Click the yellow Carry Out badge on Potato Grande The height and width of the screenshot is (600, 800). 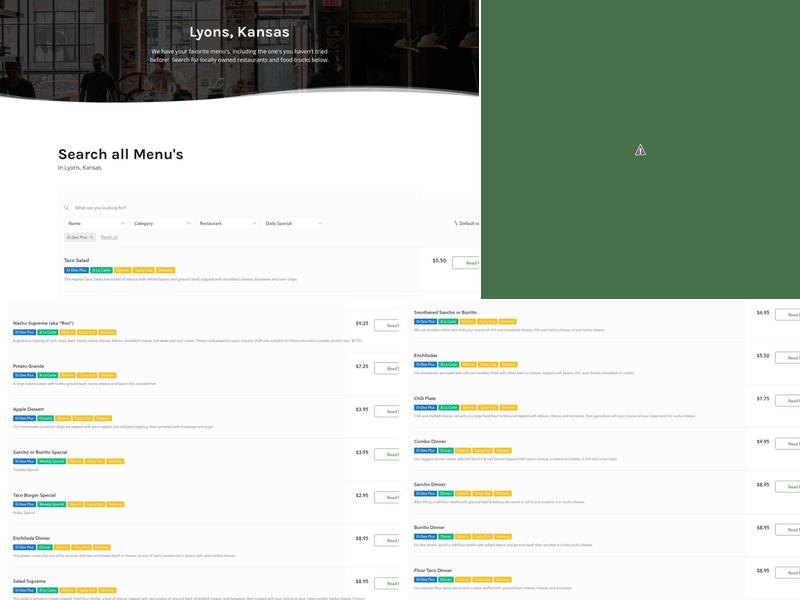85,374
